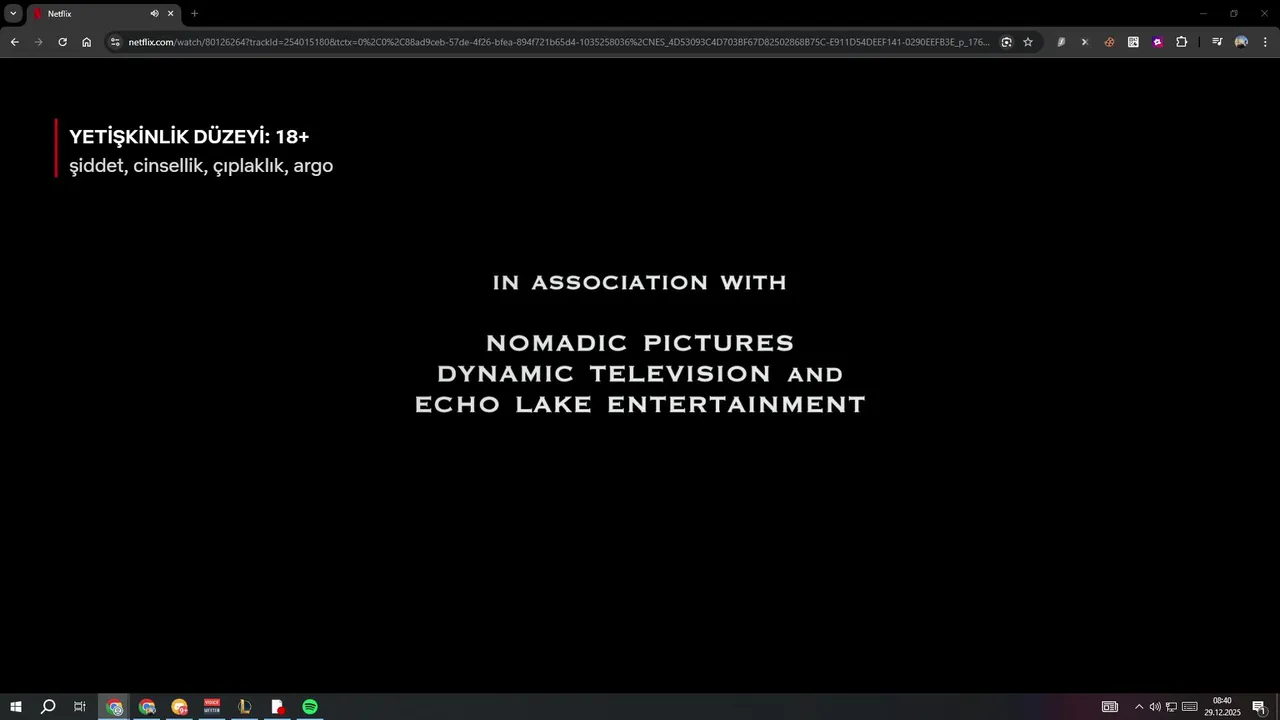Open the clock showing 08:40
This screenshot has height=720, width=1280.
[x=1222, y=707]
